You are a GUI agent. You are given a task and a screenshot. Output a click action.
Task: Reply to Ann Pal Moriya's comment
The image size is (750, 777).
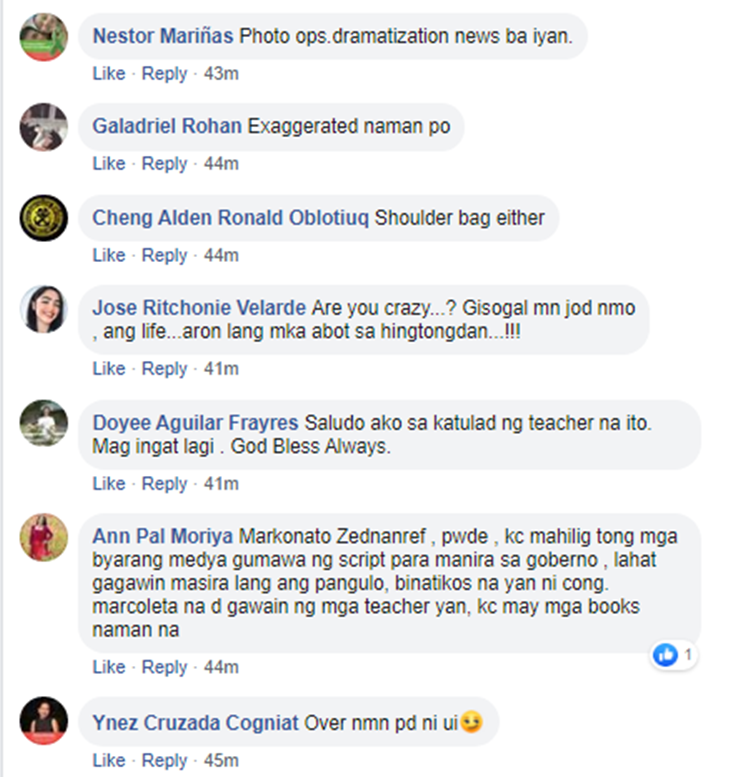[x=164, y=668]
